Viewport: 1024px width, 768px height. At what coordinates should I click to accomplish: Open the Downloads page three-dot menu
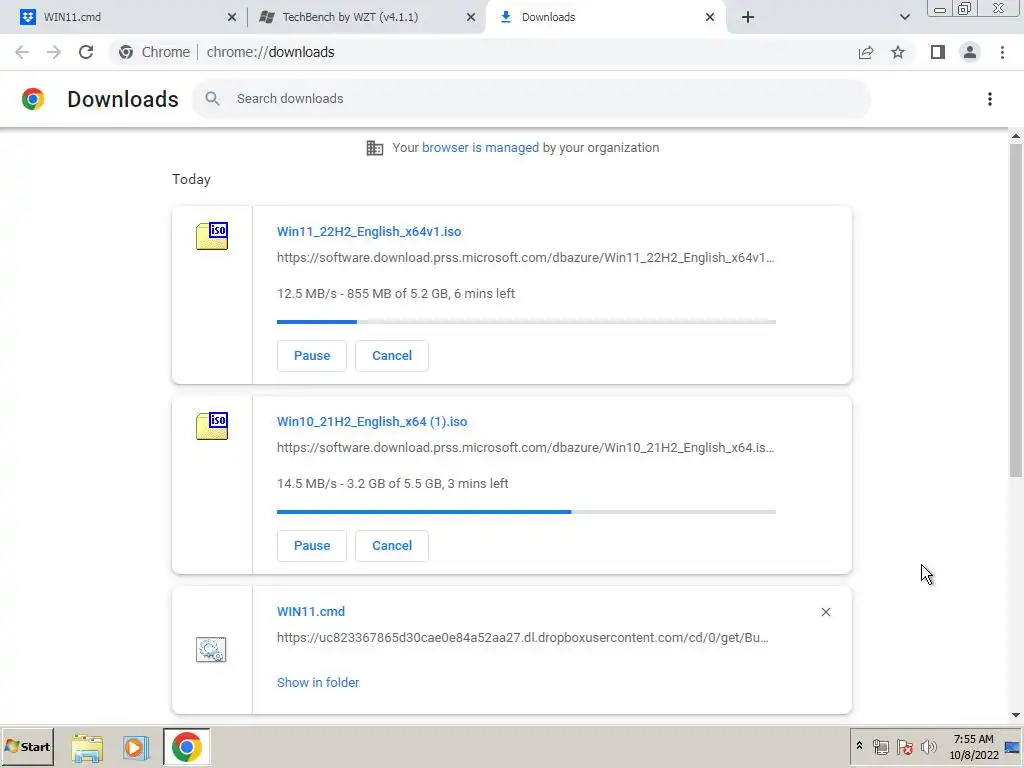coord(990,99)
